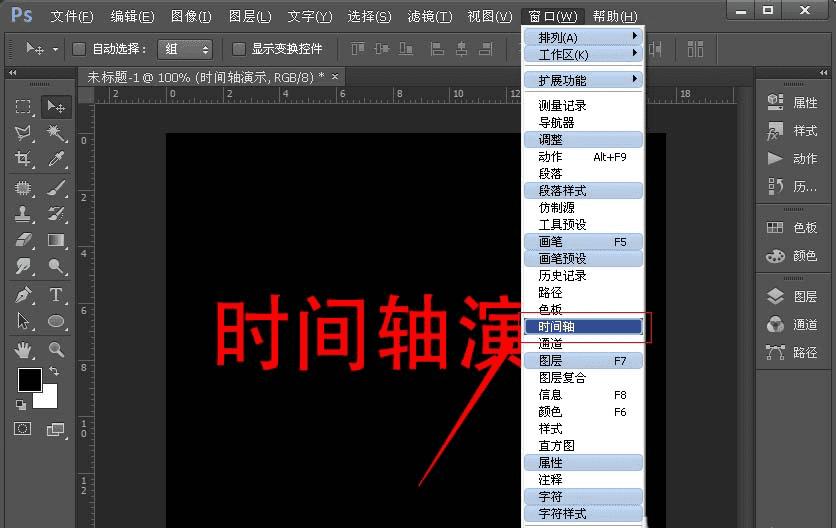Enable the 自动选择 checkbox
This screenshot has width=836, height=528.
point(79,49)
